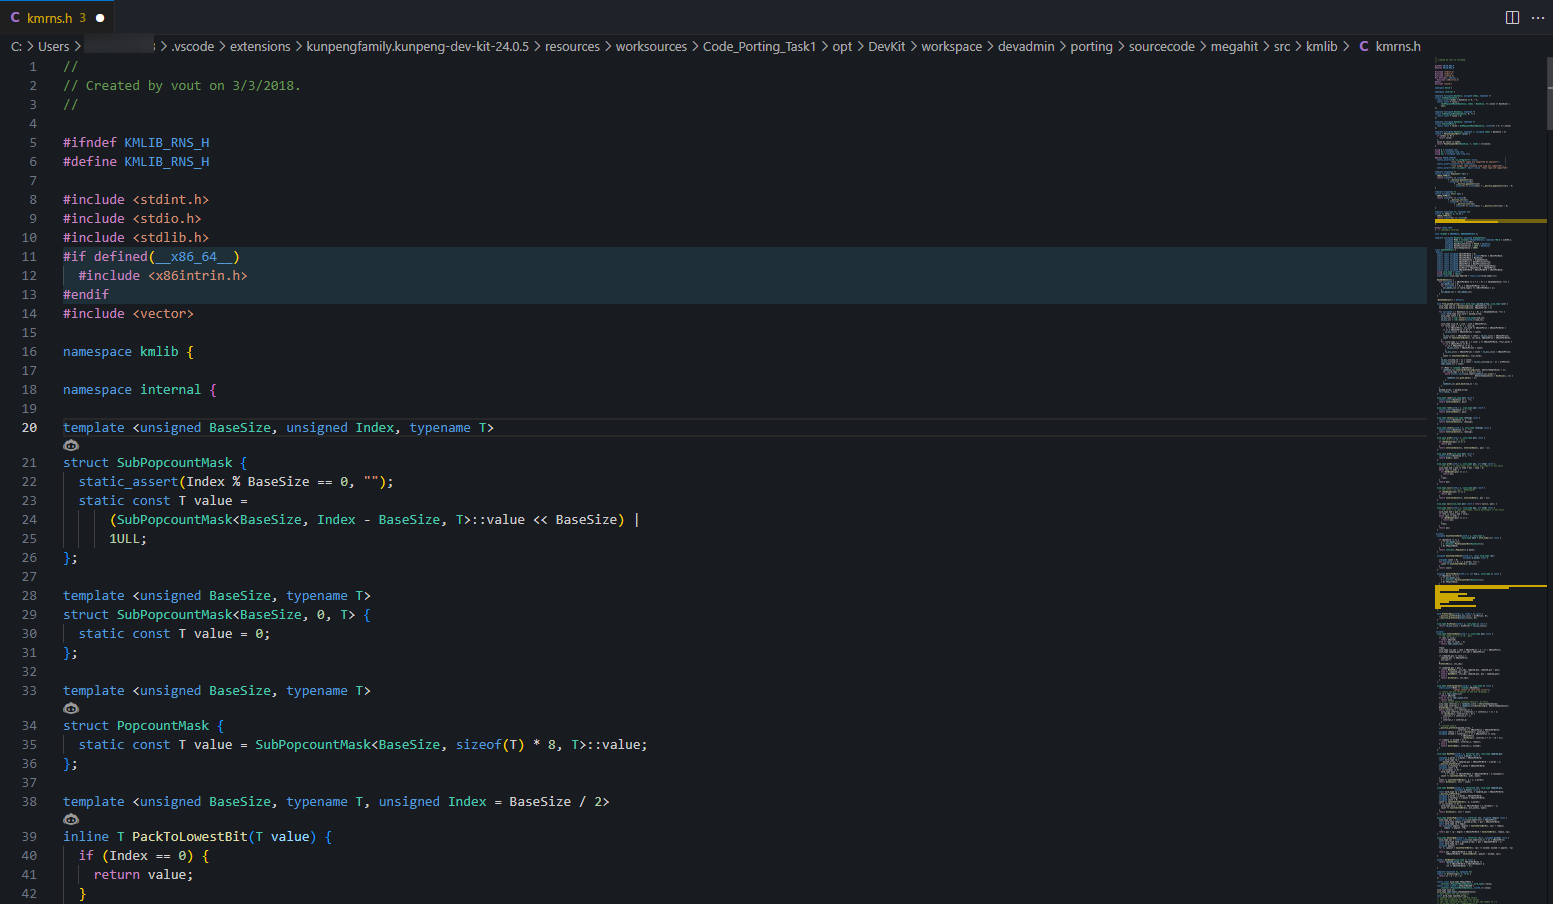Open the sourcecode breadcrumb
This screenshot has width=1553, height=904.
coord(1162,46)
